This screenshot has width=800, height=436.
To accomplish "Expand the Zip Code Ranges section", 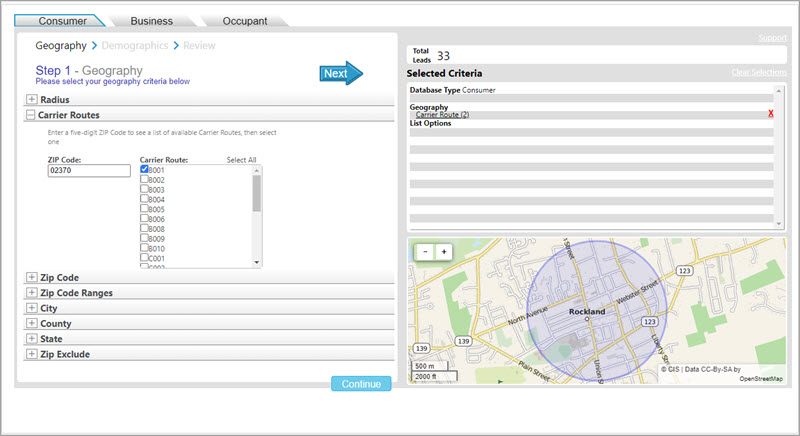I will click(x=32, y=293).
